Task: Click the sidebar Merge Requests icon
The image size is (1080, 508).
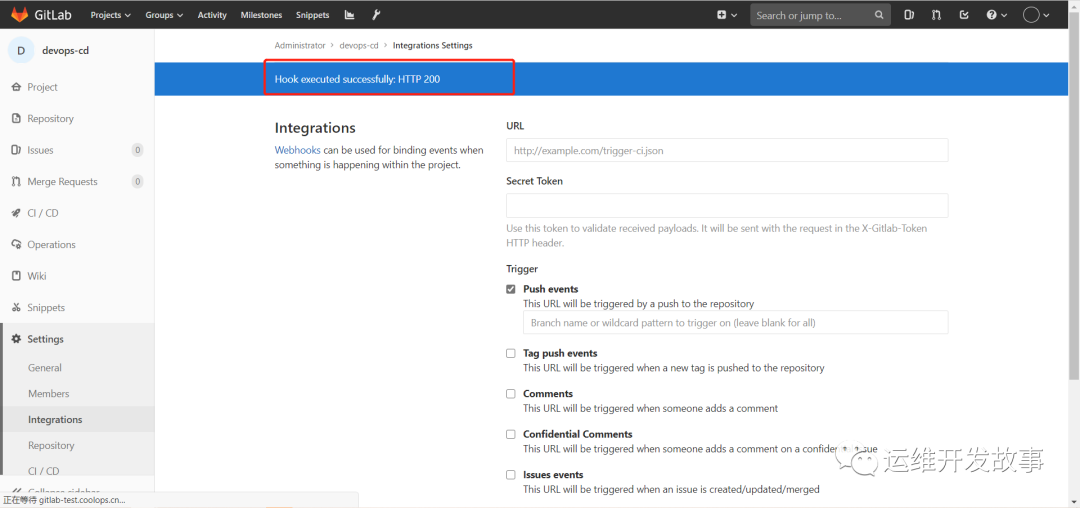Action: [17, 182]
